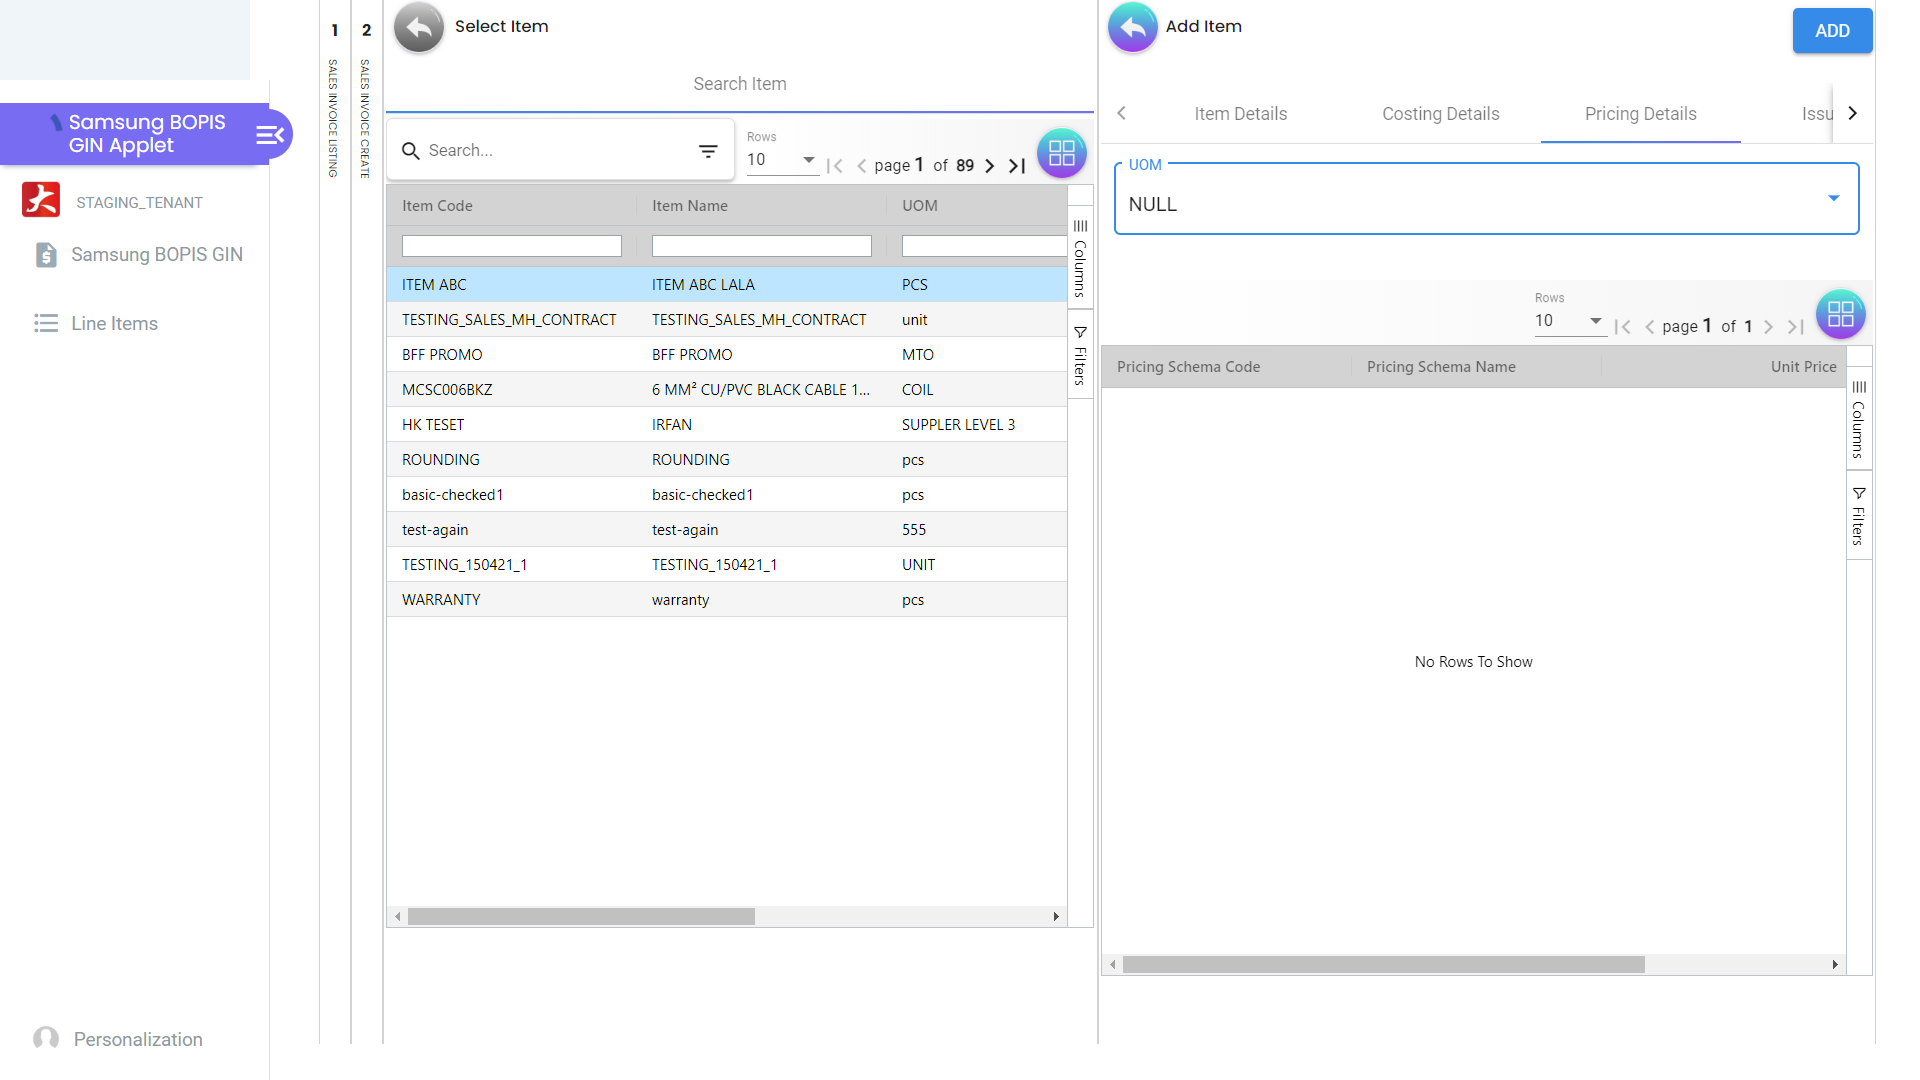Go to last page of item list
Screen dimensions: 1920x1080
(x=1017, y=166)
